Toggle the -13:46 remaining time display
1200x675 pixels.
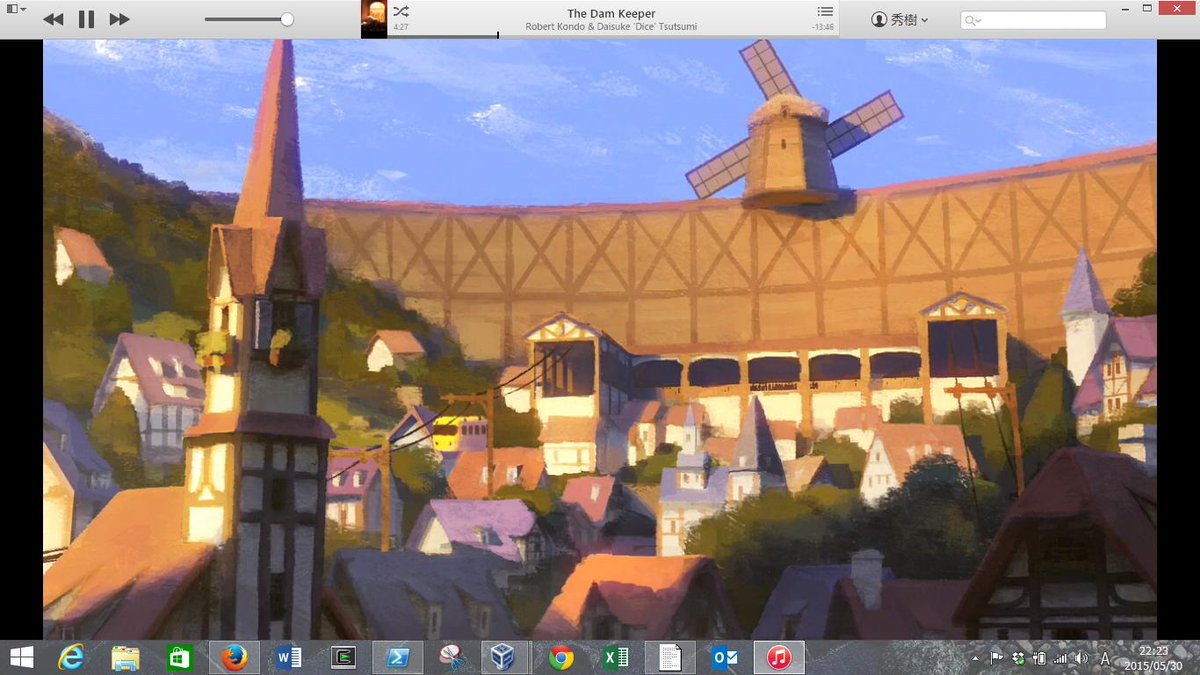(x=823, y=27)
